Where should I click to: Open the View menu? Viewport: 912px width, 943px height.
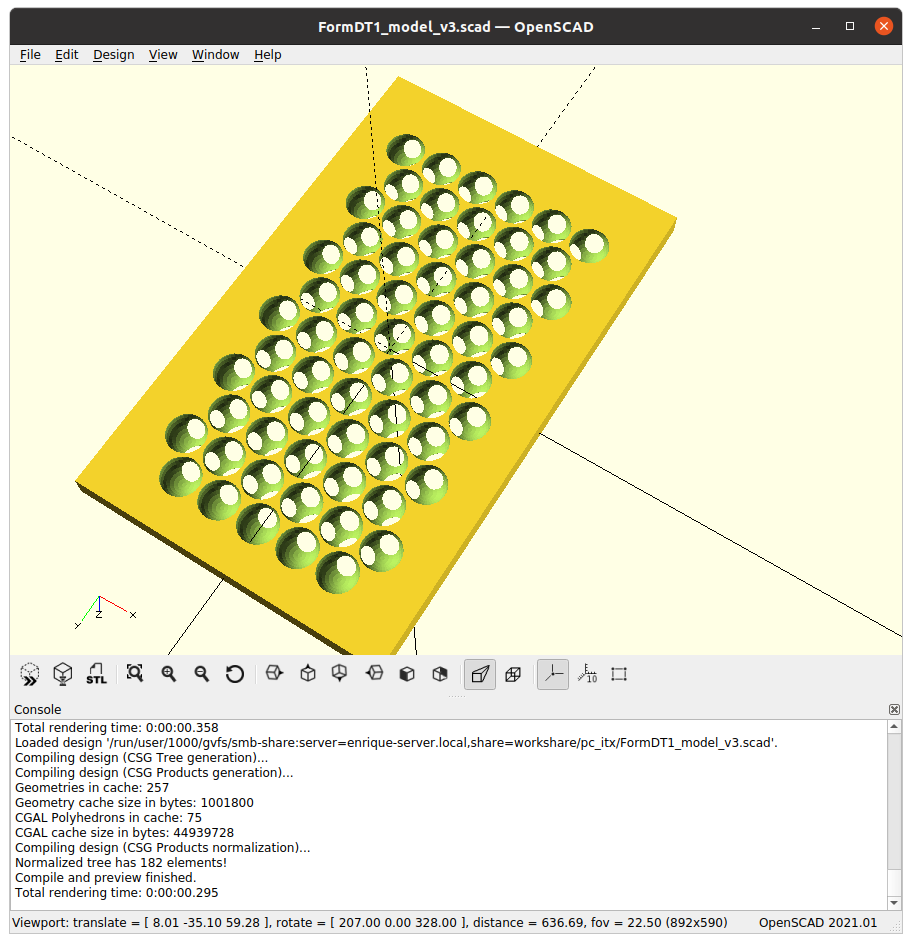coord(163,55)
